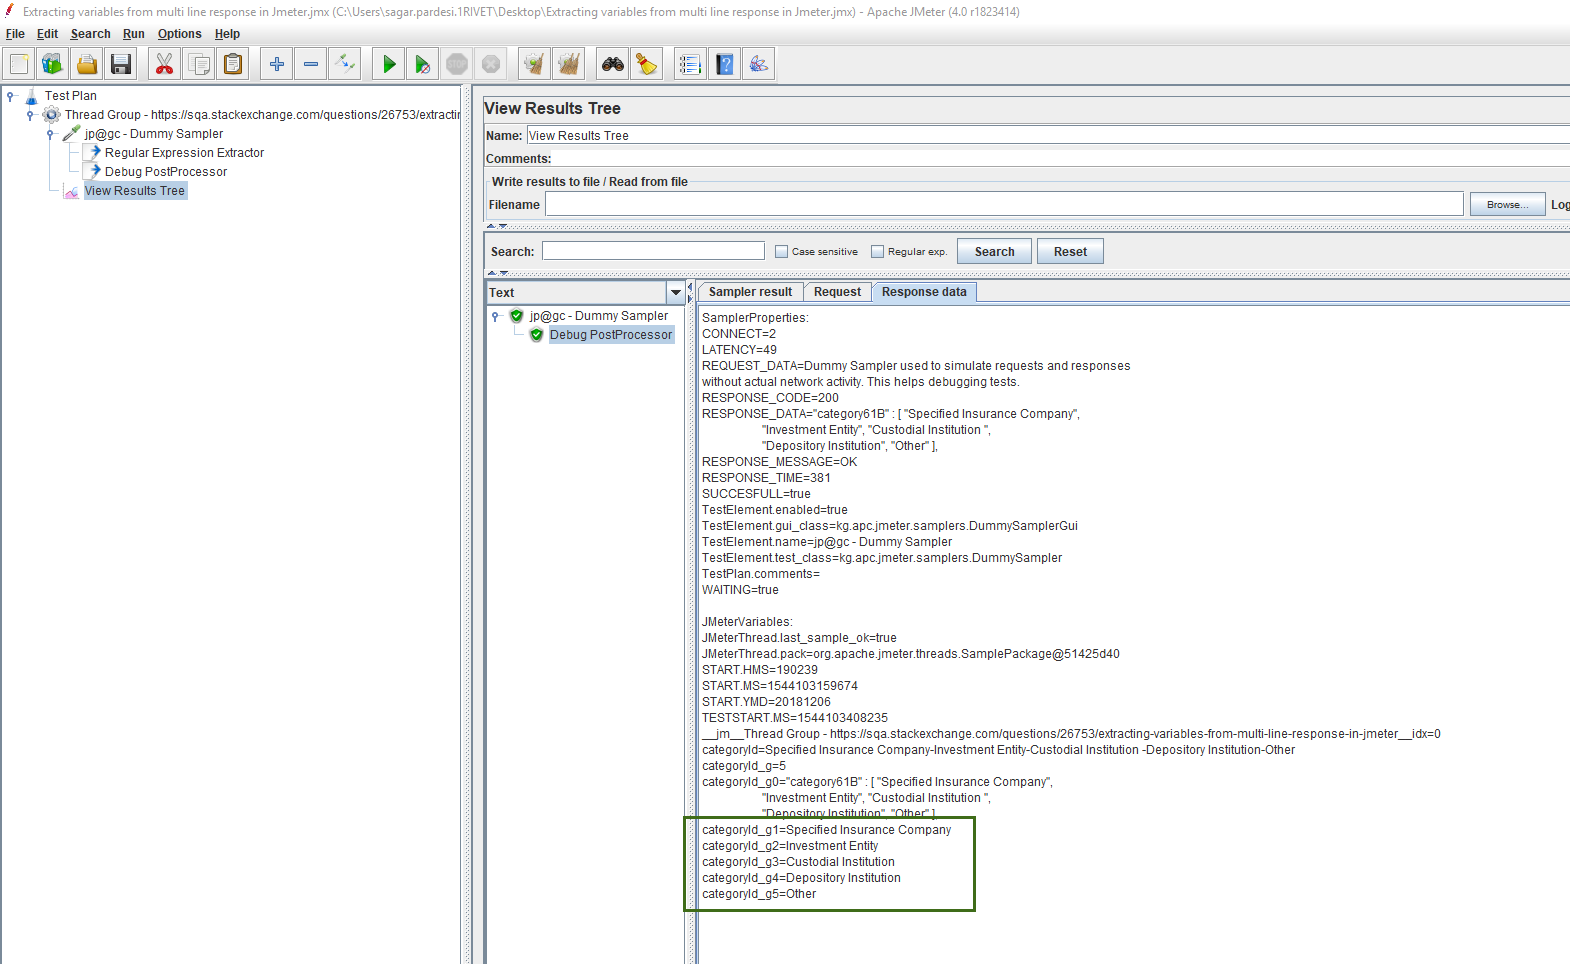Clear results with the single broom icon
The width and height of the screenshot is (1570, 964).
coord(535,64)
